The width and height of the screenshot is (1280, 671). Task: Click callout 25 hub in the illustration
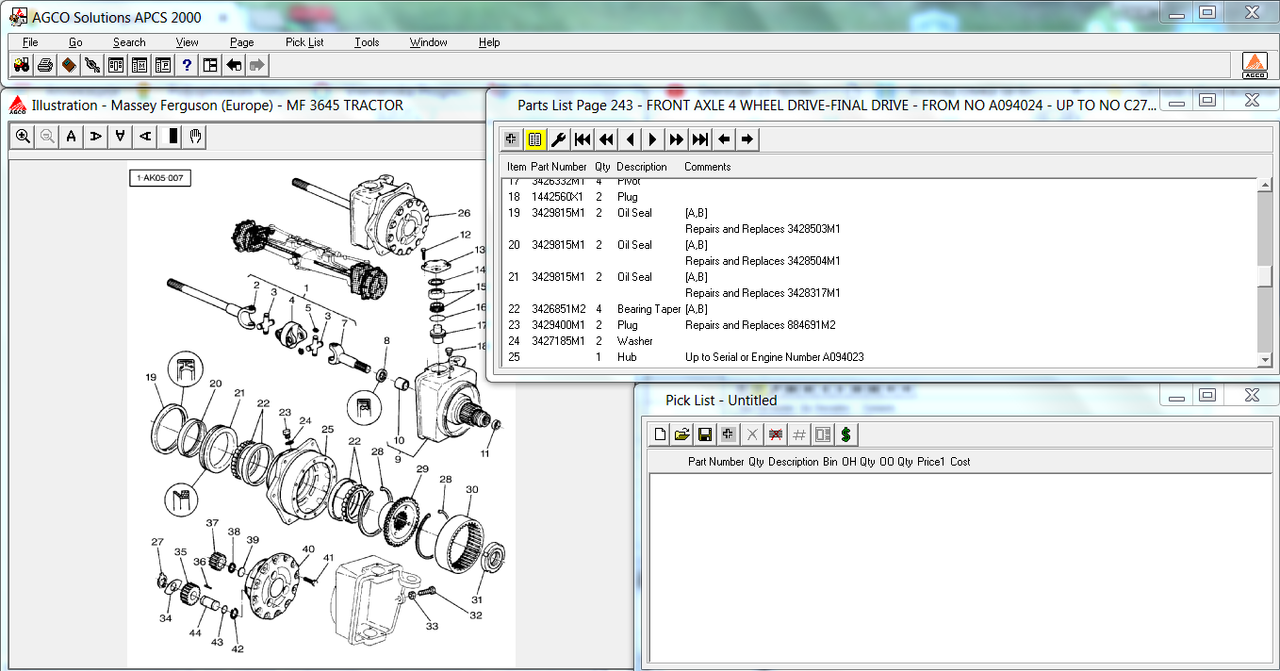click(x=326, y=429)
